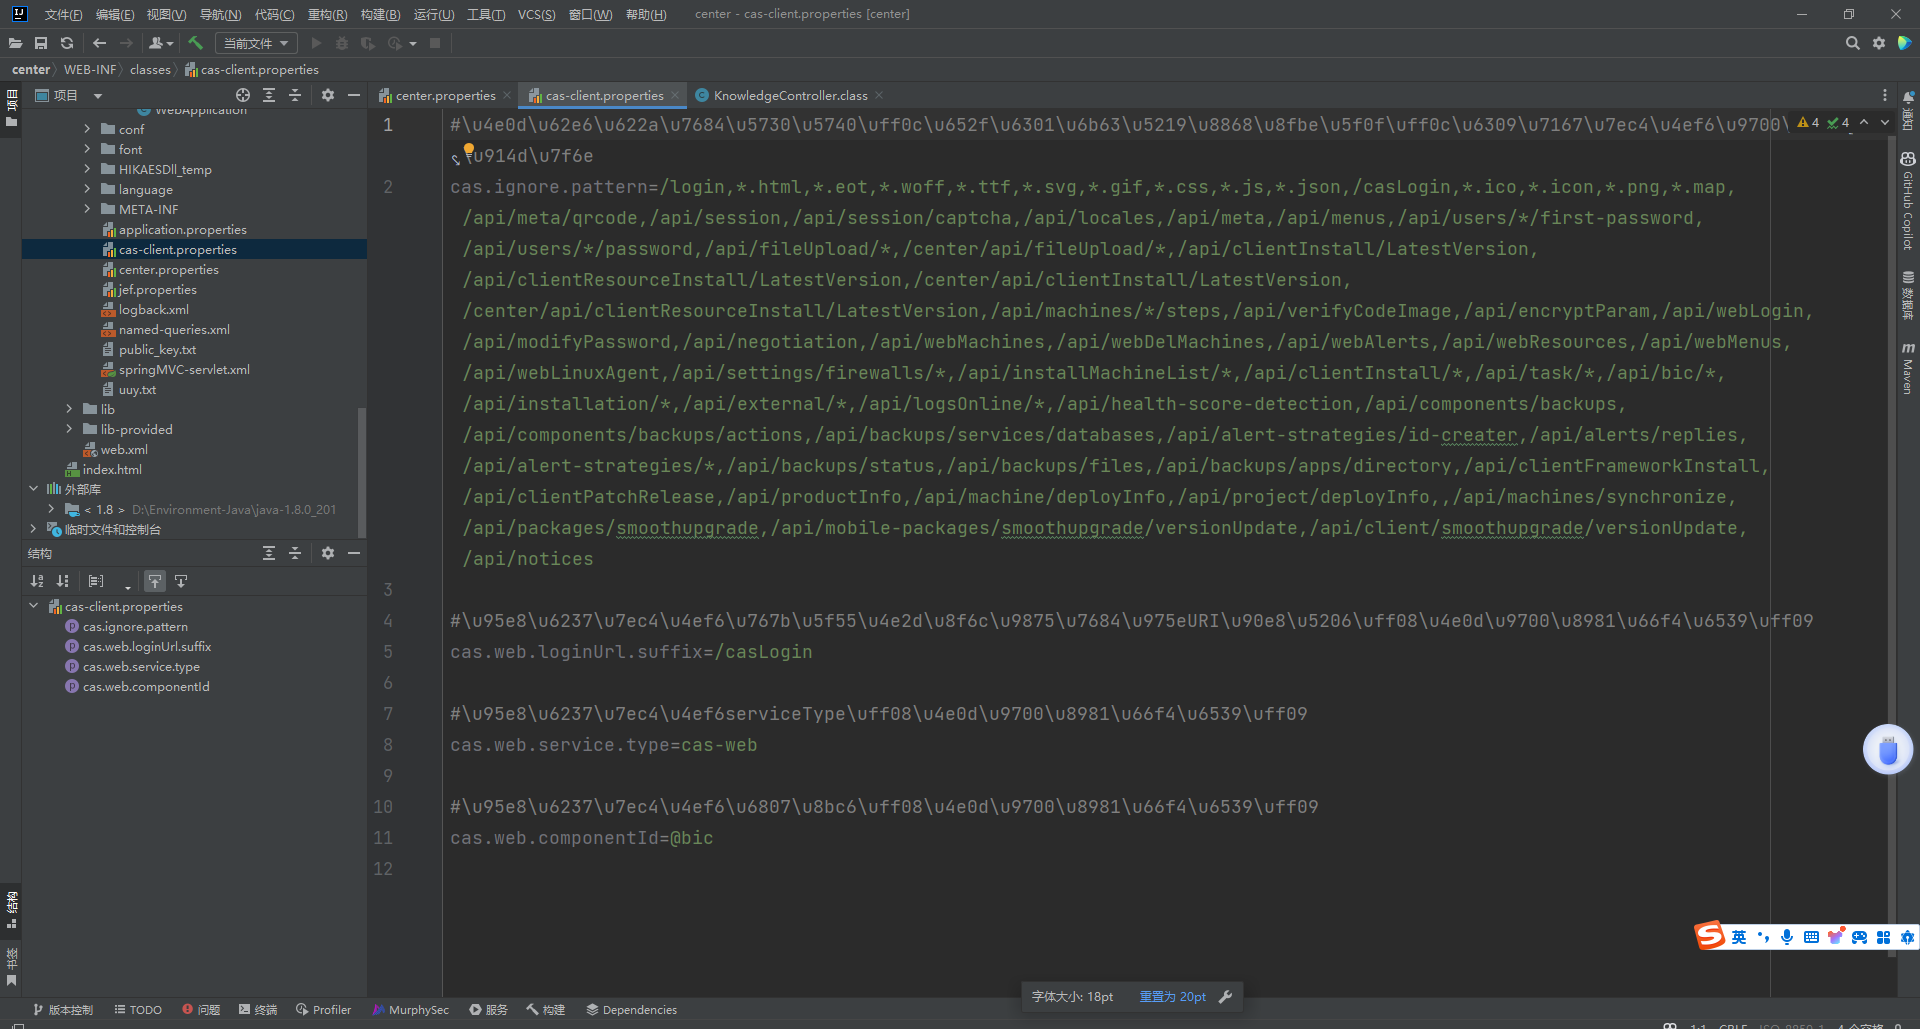
Task: Collapse cas-client.properties in Structure tree
Action: point(33,606)
